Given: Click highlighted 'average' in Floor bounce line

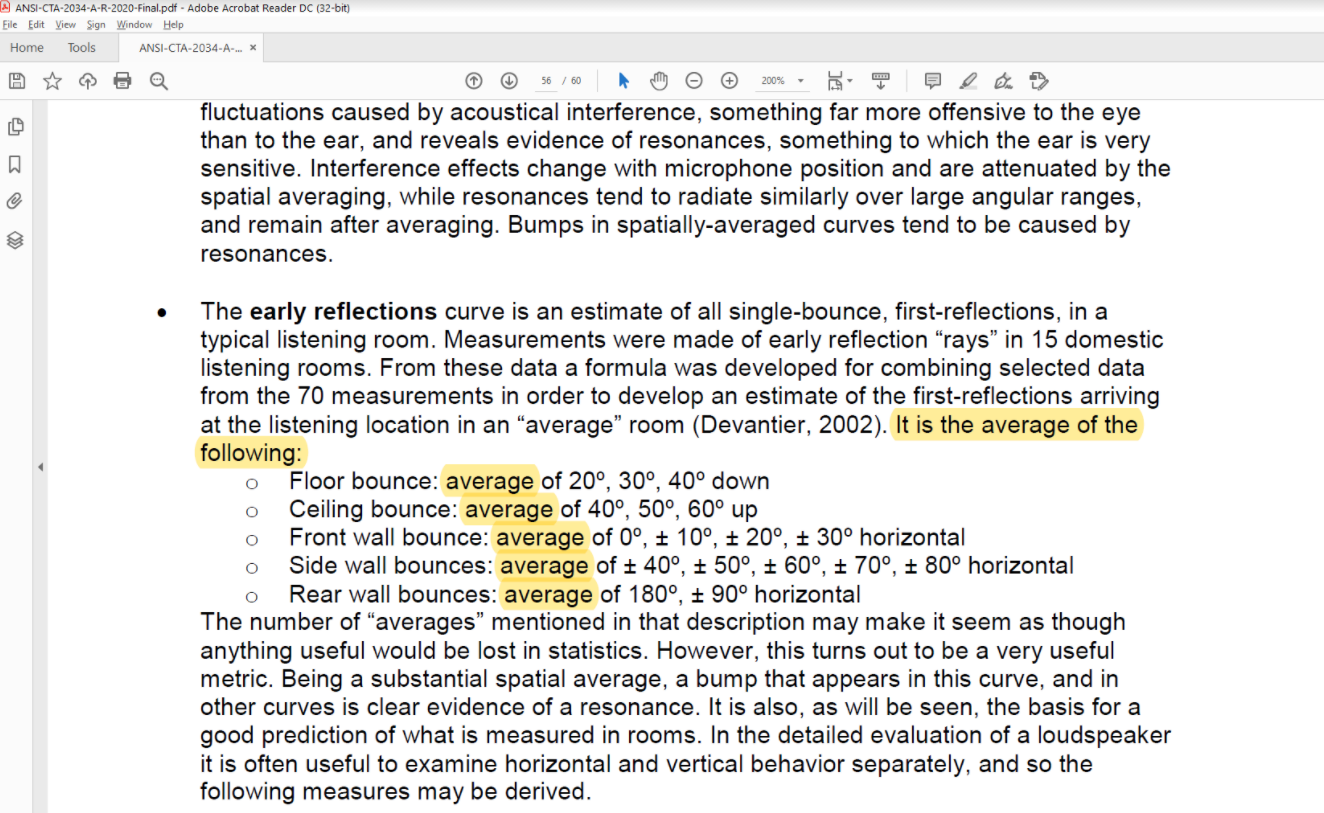Looking at the screenshot, I should tap(490, 481).
